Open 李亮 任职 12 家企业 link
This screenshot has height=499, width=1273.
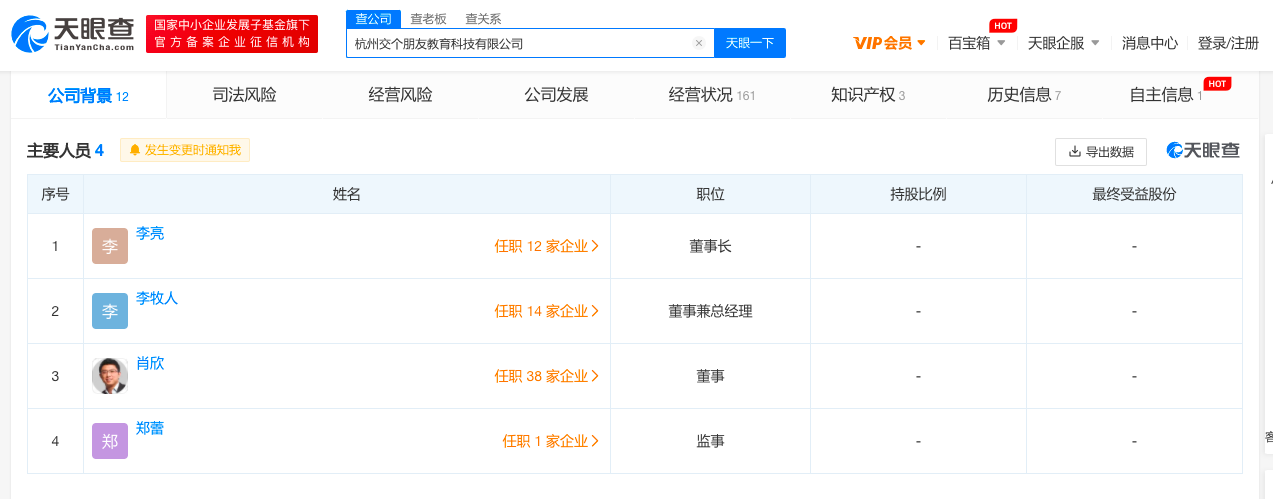coord(546,246)
